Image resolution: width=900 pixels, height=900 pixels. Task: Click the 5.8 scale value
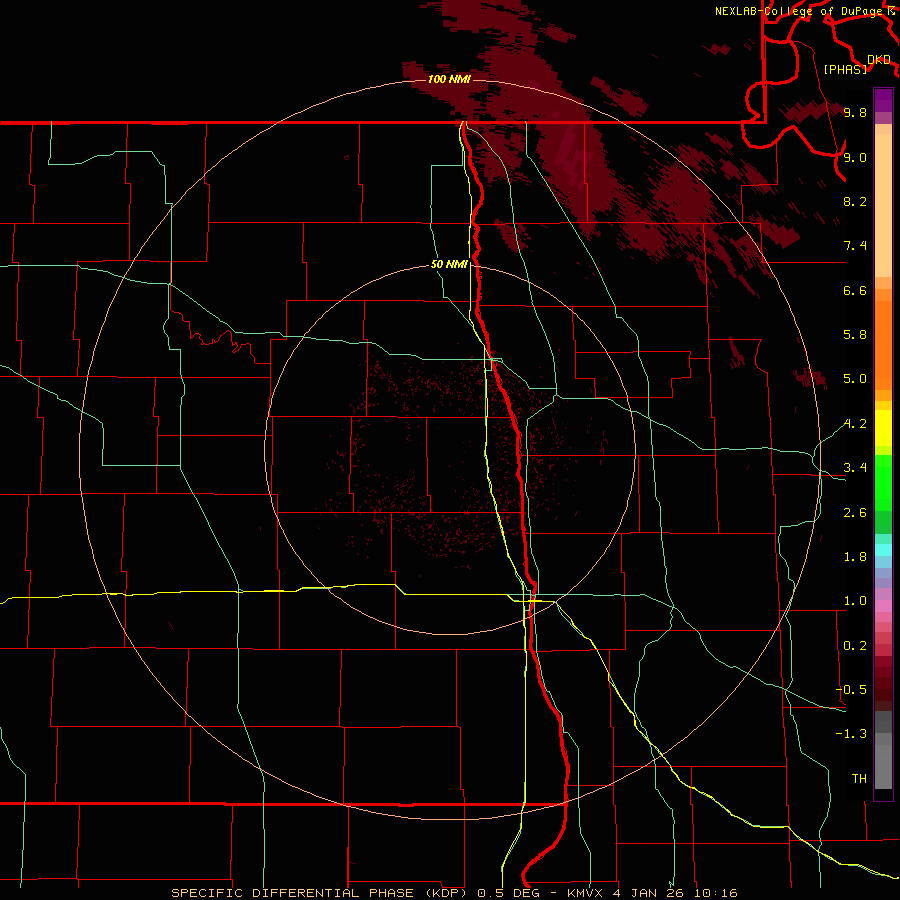tap(855, 335)
